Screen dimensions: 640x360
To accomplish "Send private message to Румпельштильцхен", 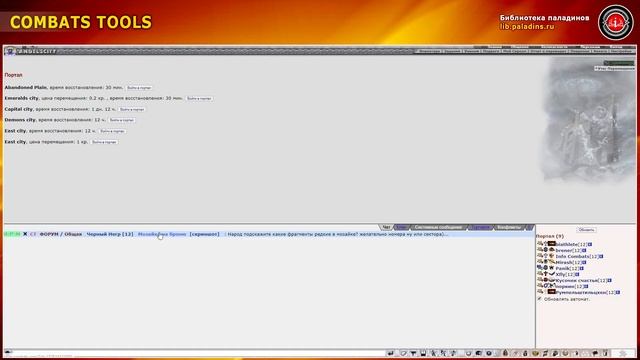I will [x=540, y=292].
